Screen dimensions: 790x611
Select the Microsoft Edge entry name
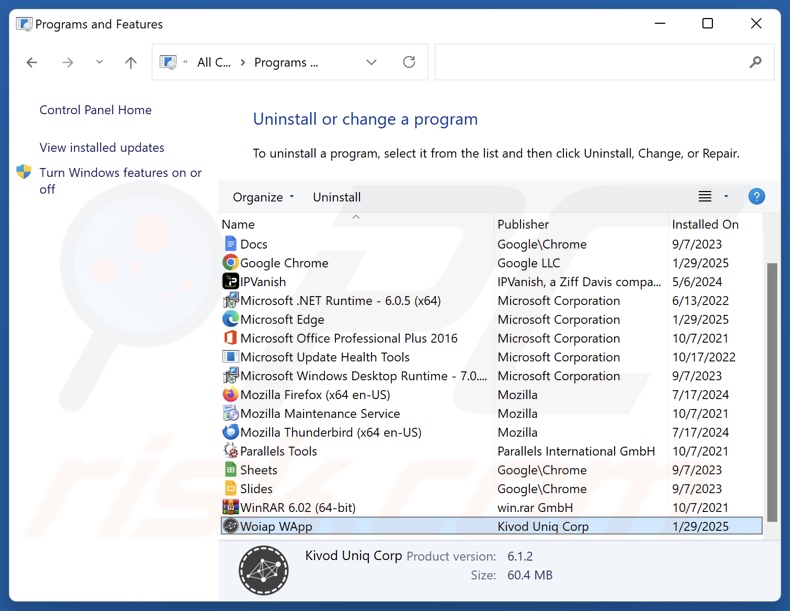click(x=282, y=319)
